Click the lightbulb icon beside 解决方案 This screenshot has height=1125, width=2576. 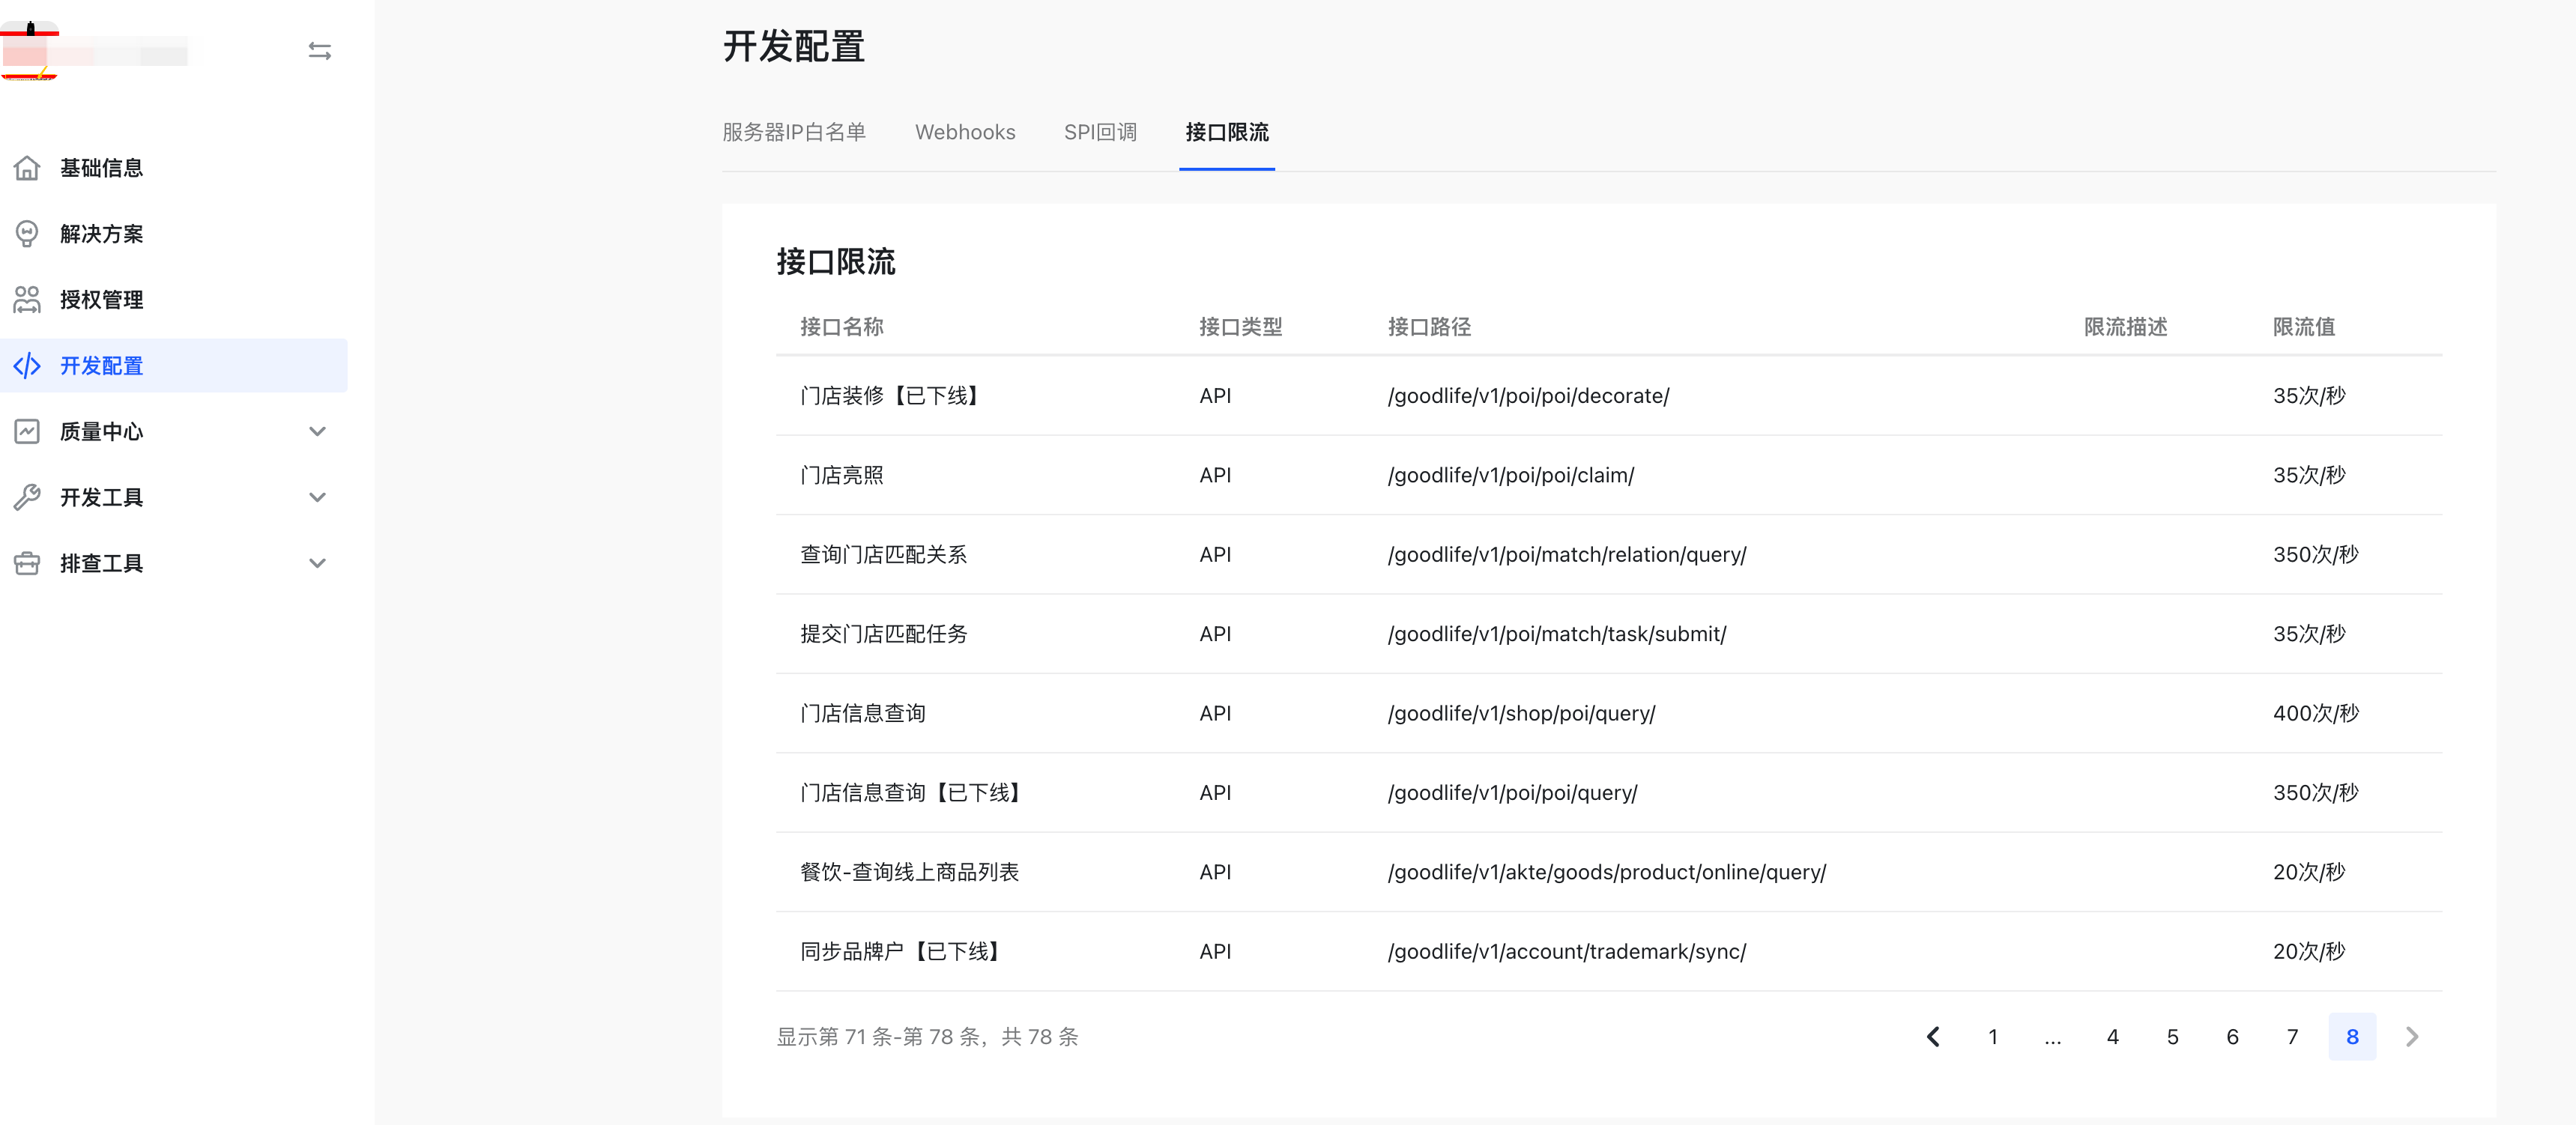coord(27,234)
